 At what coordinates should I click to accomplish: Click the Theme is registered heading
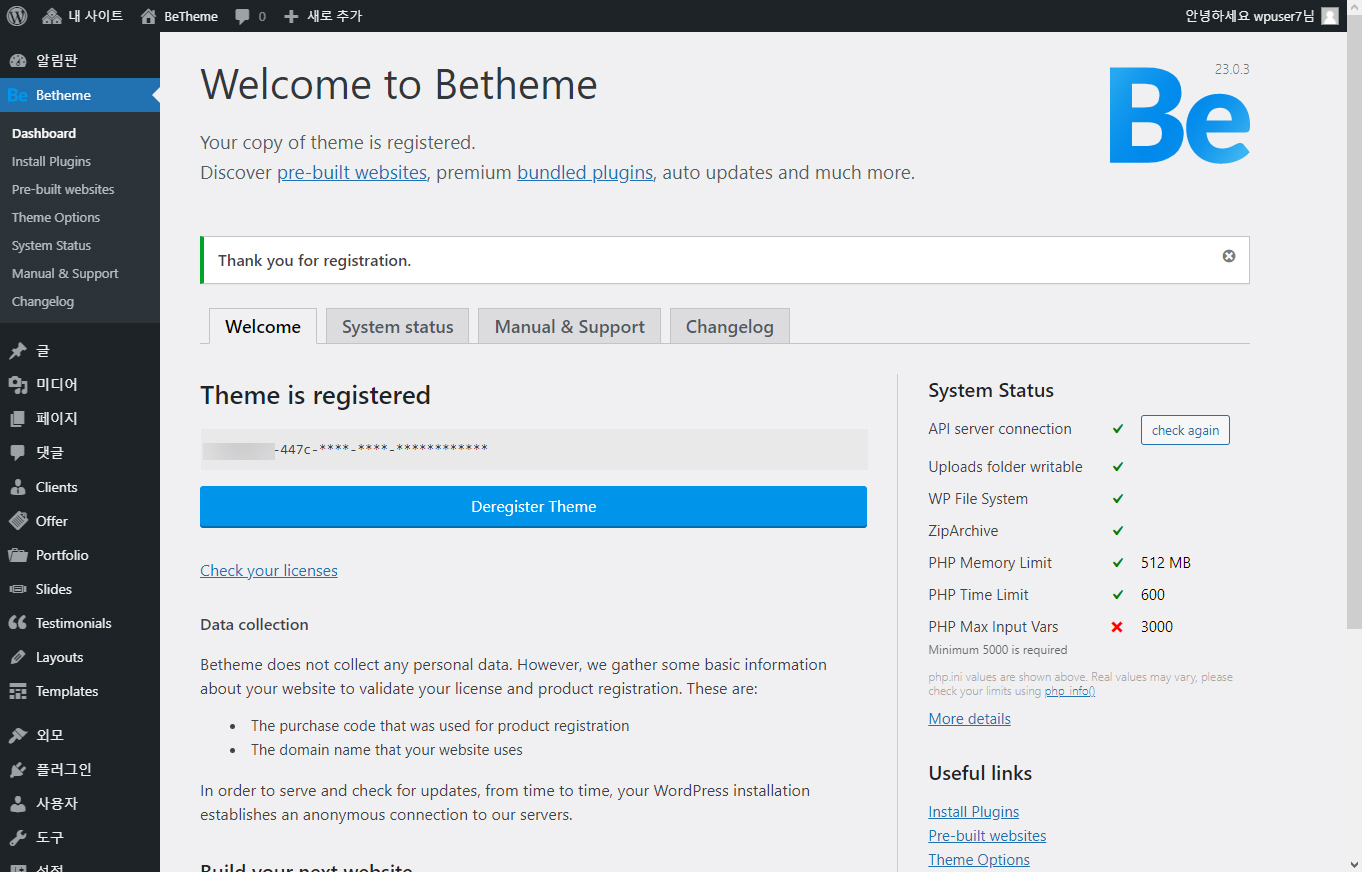click(x=315, y=395)
